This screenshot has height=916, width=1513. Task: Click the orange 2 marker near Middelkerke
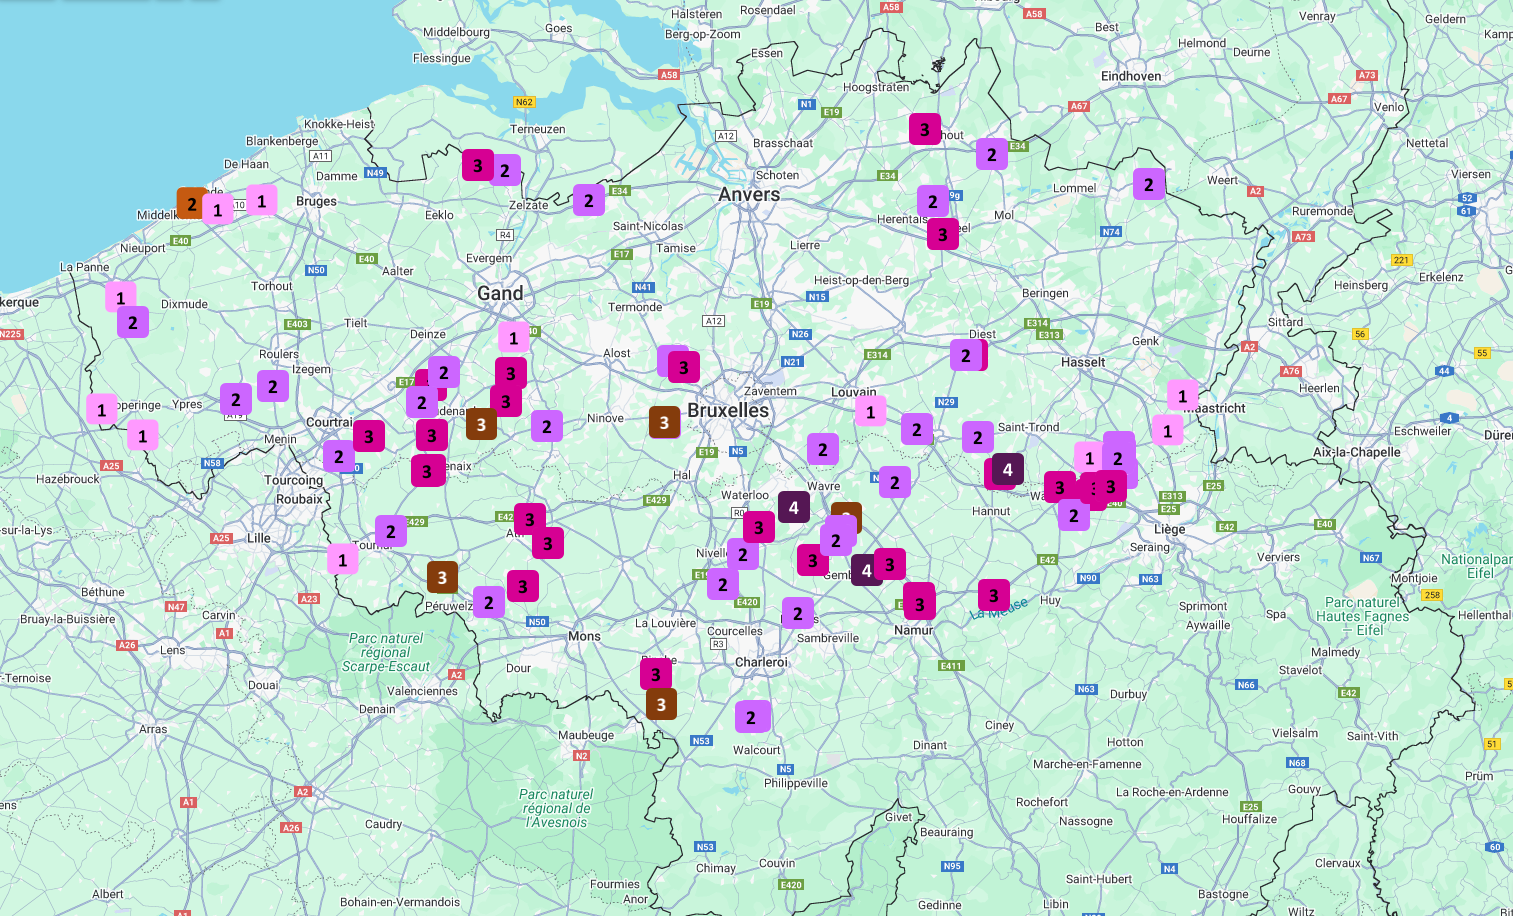tap(191, 203)
